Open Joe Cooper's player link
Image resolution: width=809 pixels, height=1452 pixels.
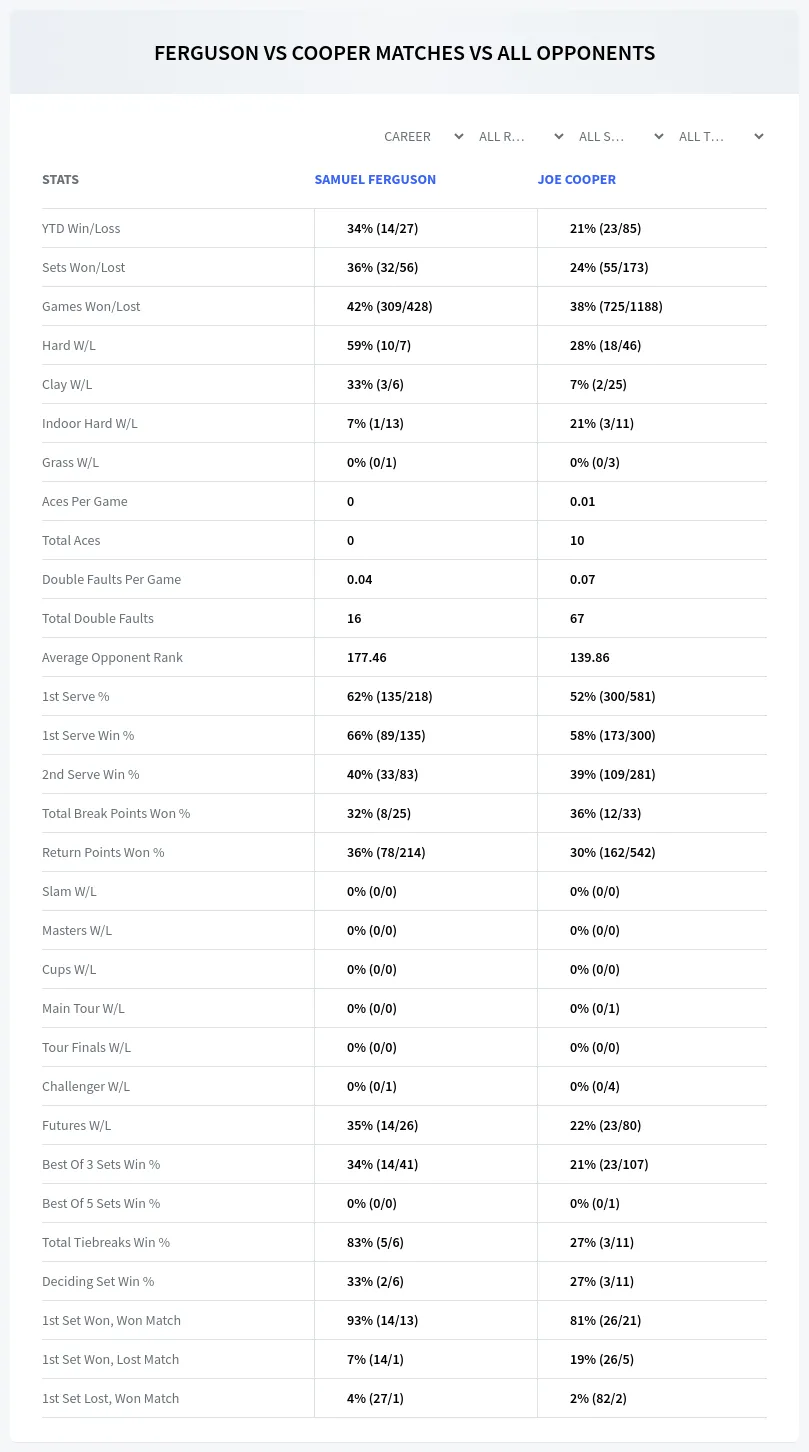(577, 179)
